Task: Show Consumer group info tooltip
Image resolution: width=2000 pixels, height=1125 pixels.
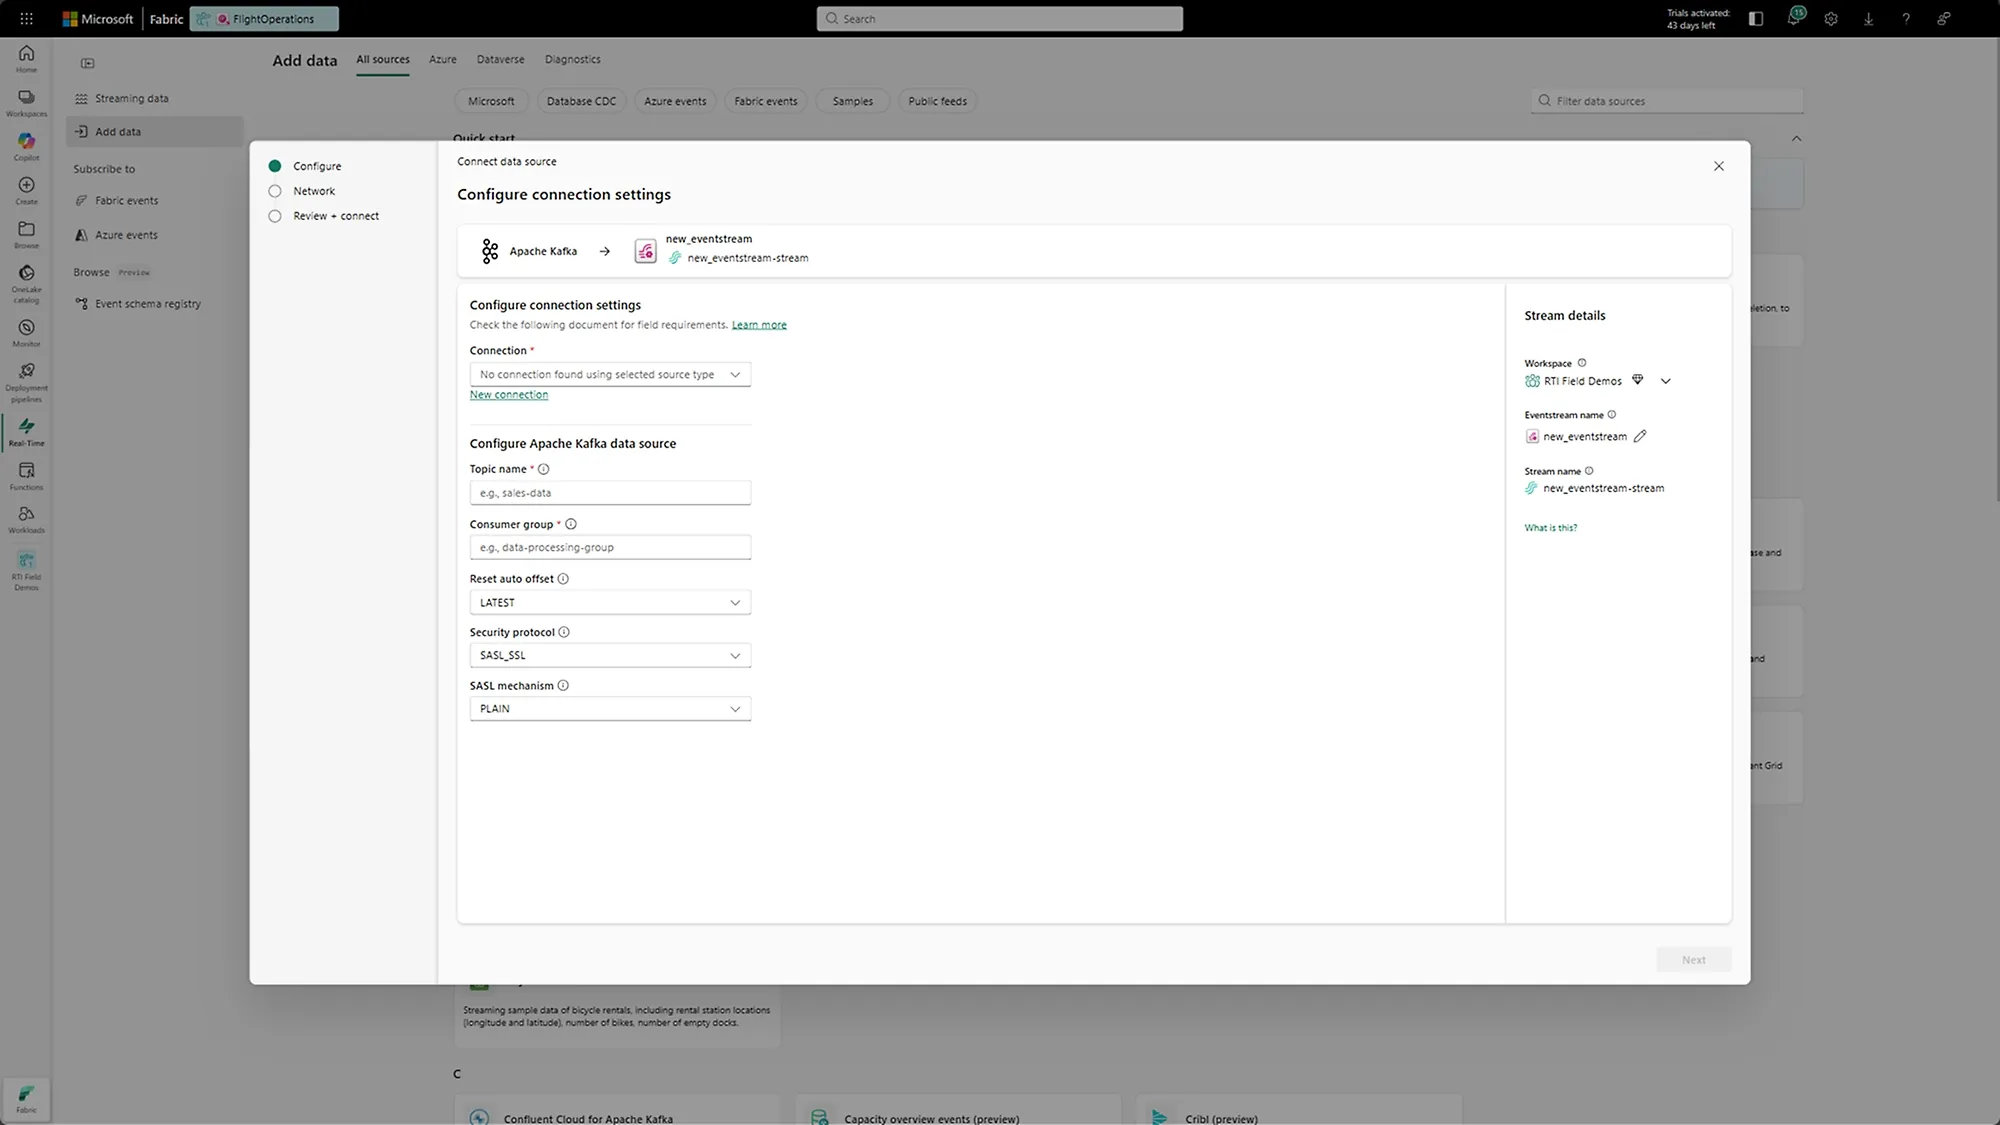Action: pos(570,524)
